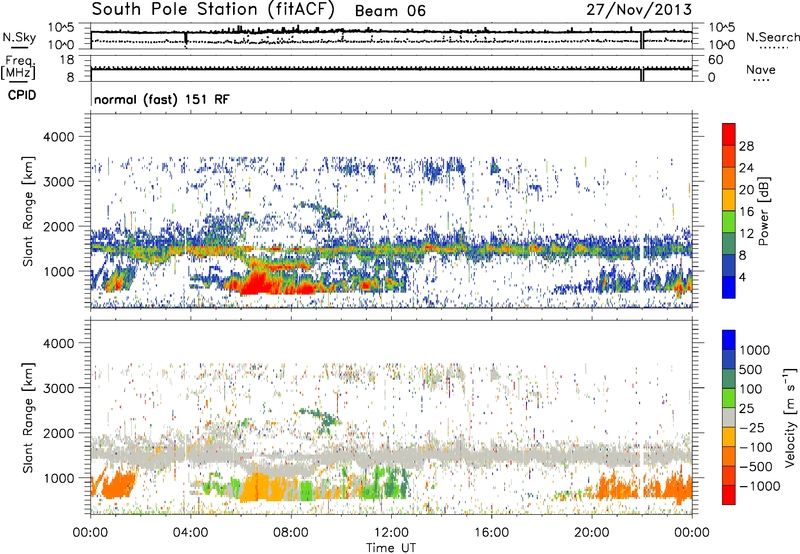The height and width of the screenshot is (554, 800).
Task: Click the bright blue bottom Power colorbar segment
Action: click(729, 288)
